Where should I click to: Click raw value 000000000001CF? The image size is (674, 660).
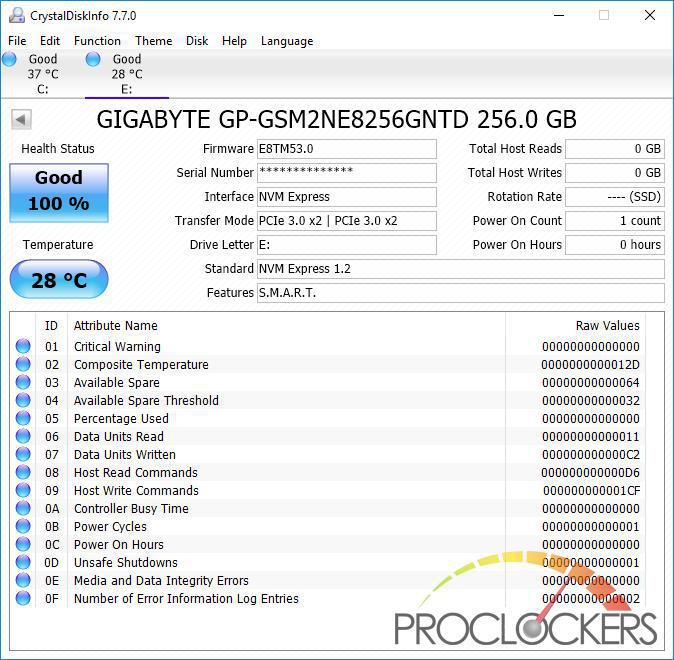(591, 491)
